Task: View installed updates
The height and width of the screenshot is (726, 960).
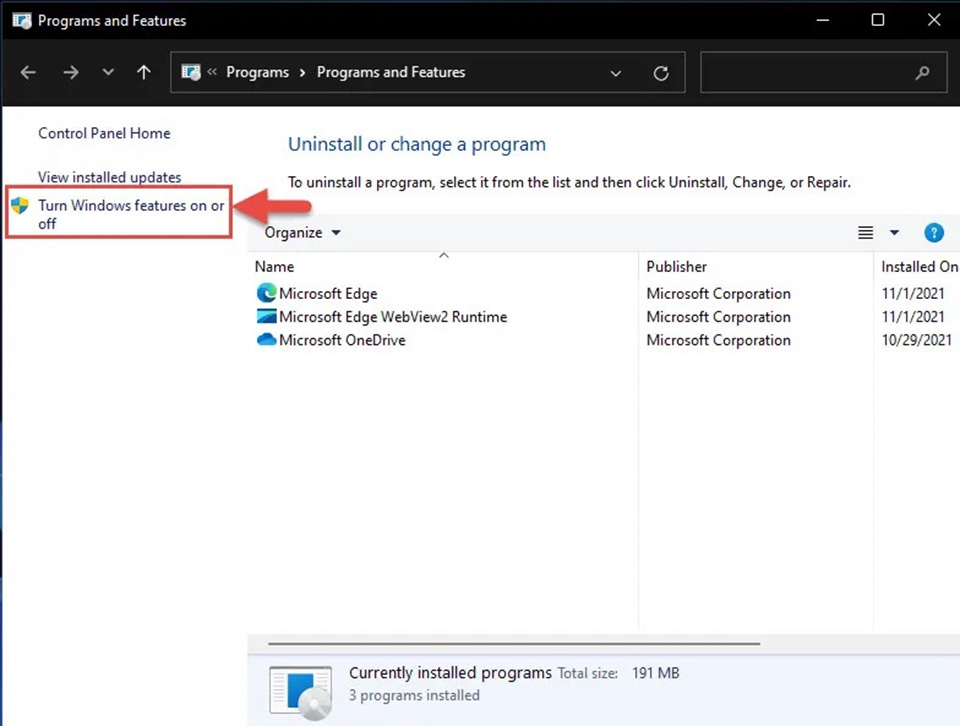Action: point(109,177)
